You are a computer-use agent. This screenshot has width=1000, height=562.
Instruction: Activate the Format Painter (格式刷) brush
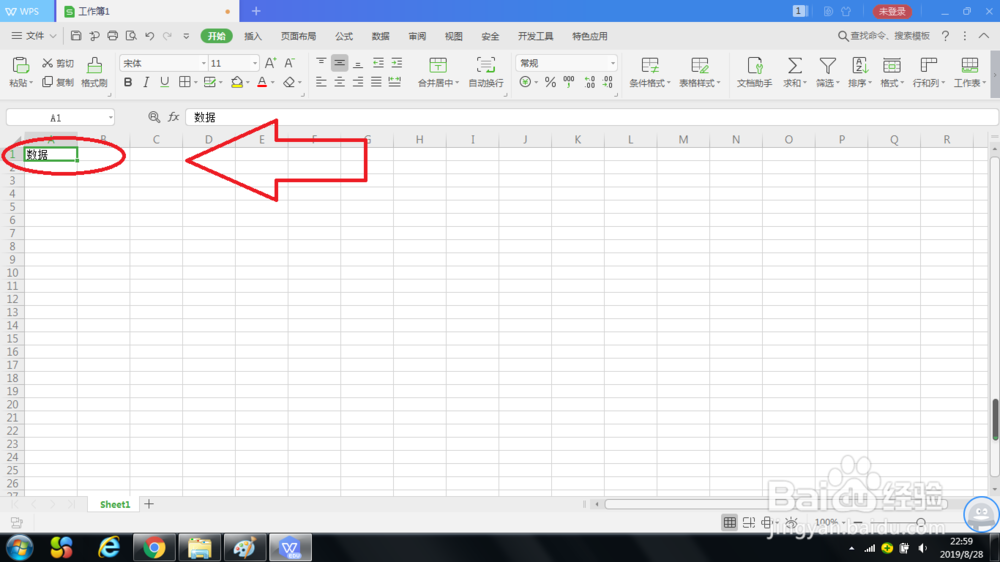click(94, 65)
